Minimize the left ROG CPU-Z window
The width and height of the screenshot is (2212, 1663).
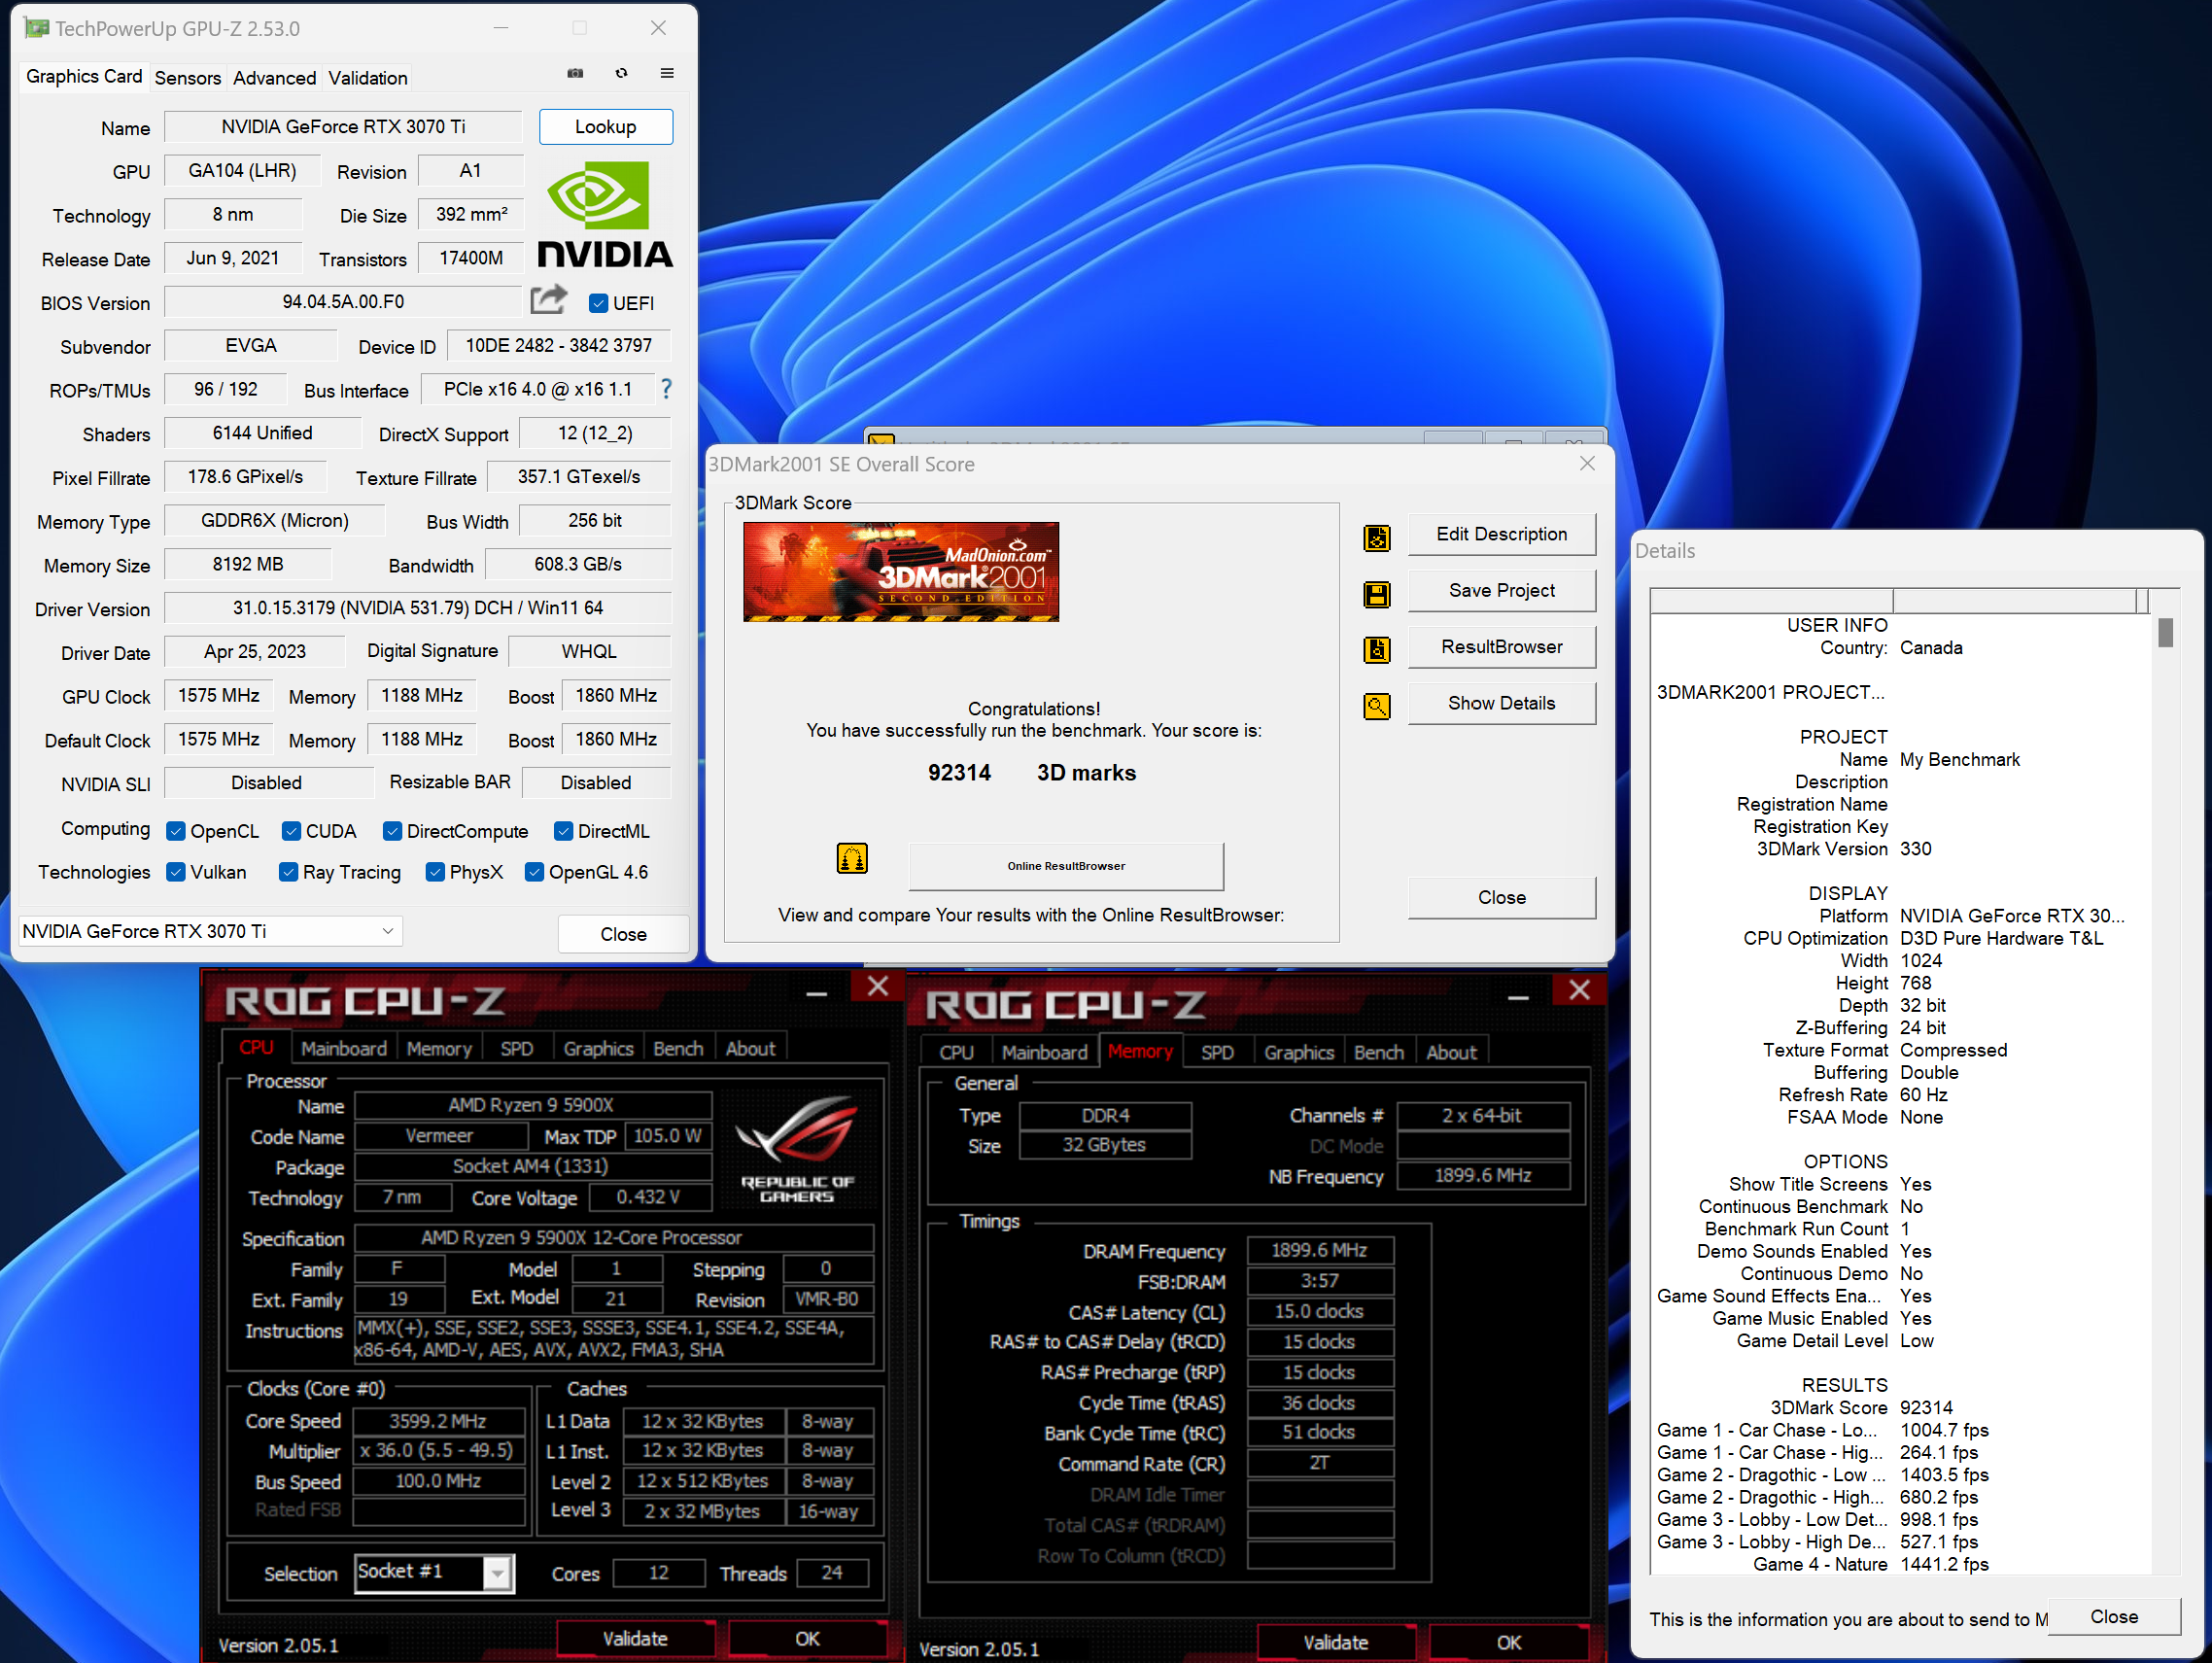pos(817,993)
